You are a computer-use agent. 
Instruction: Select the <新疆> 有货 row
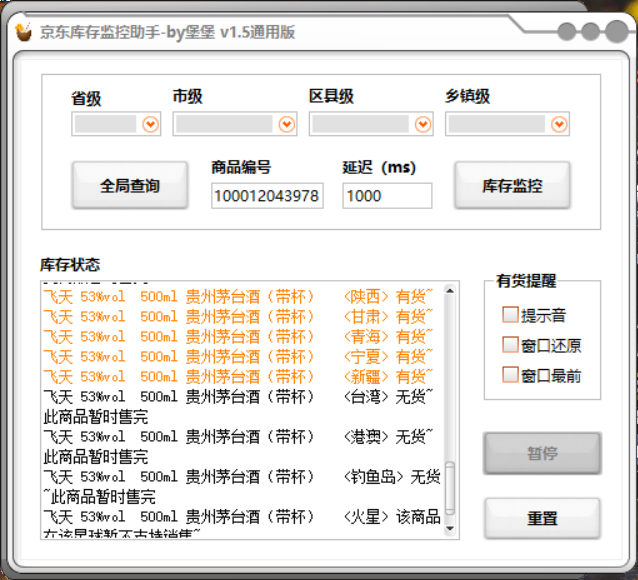(x=238, y=376)
